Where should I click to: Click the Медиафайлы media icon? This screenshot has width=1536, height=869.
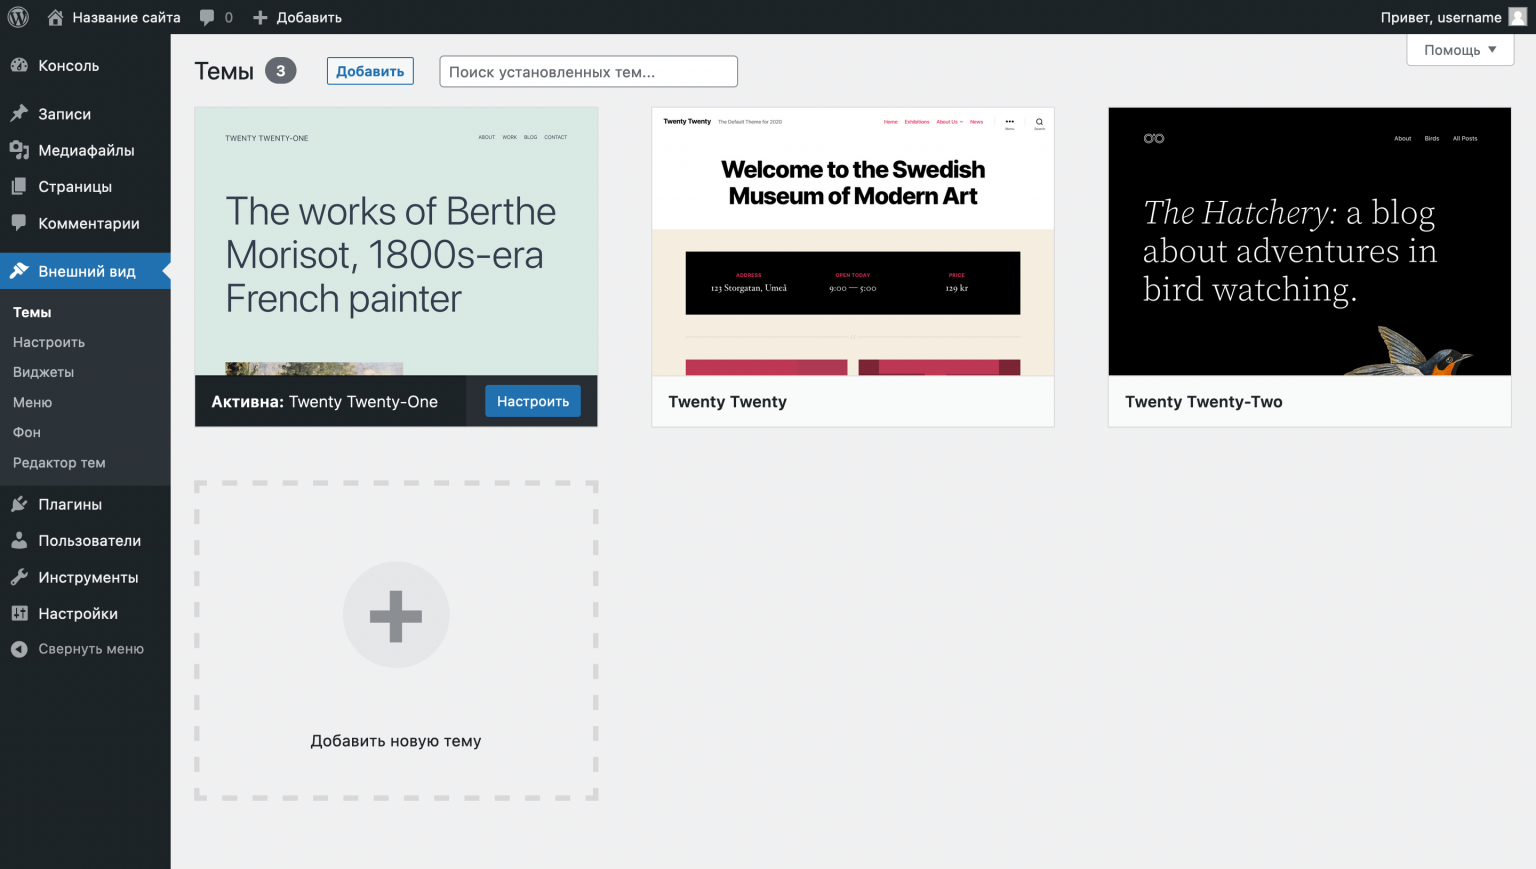pyautogui.click(x=19, y=150)
